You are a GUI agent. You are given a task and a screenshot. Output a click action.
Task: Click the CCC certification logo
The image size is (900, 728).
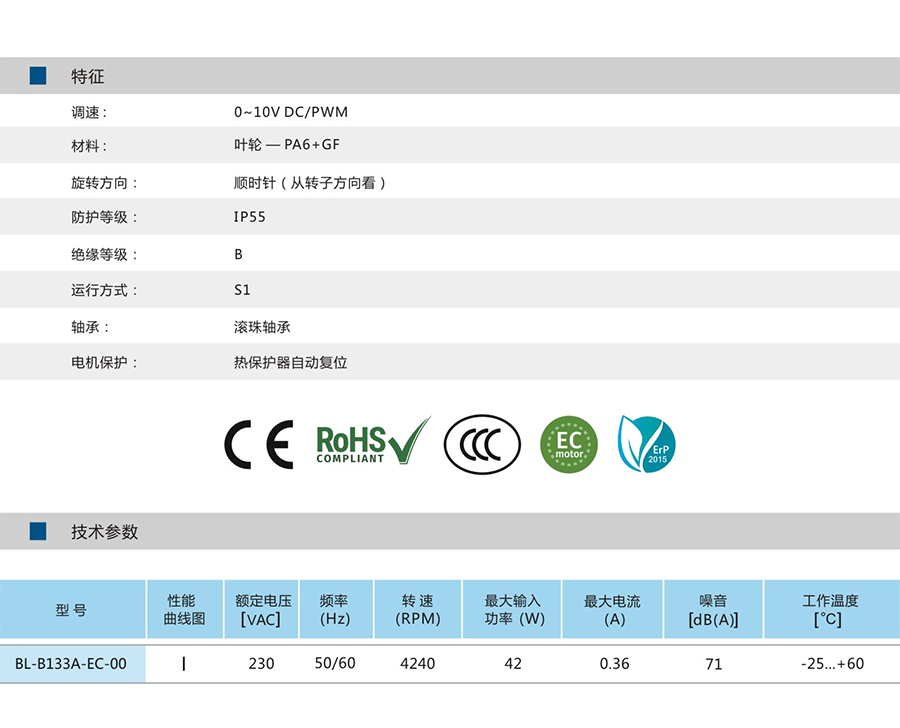click(x=482, y=444)
